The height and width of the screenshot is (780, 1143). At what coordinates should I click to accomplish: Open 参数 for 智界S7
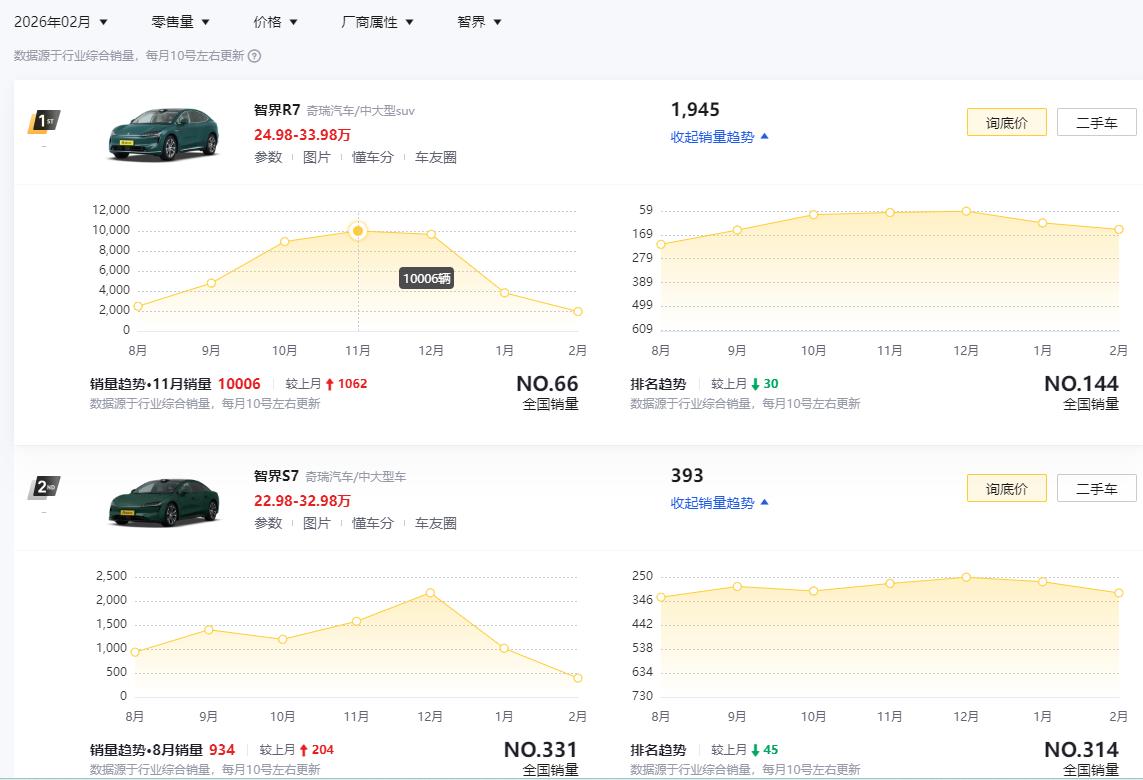[268, 523]
